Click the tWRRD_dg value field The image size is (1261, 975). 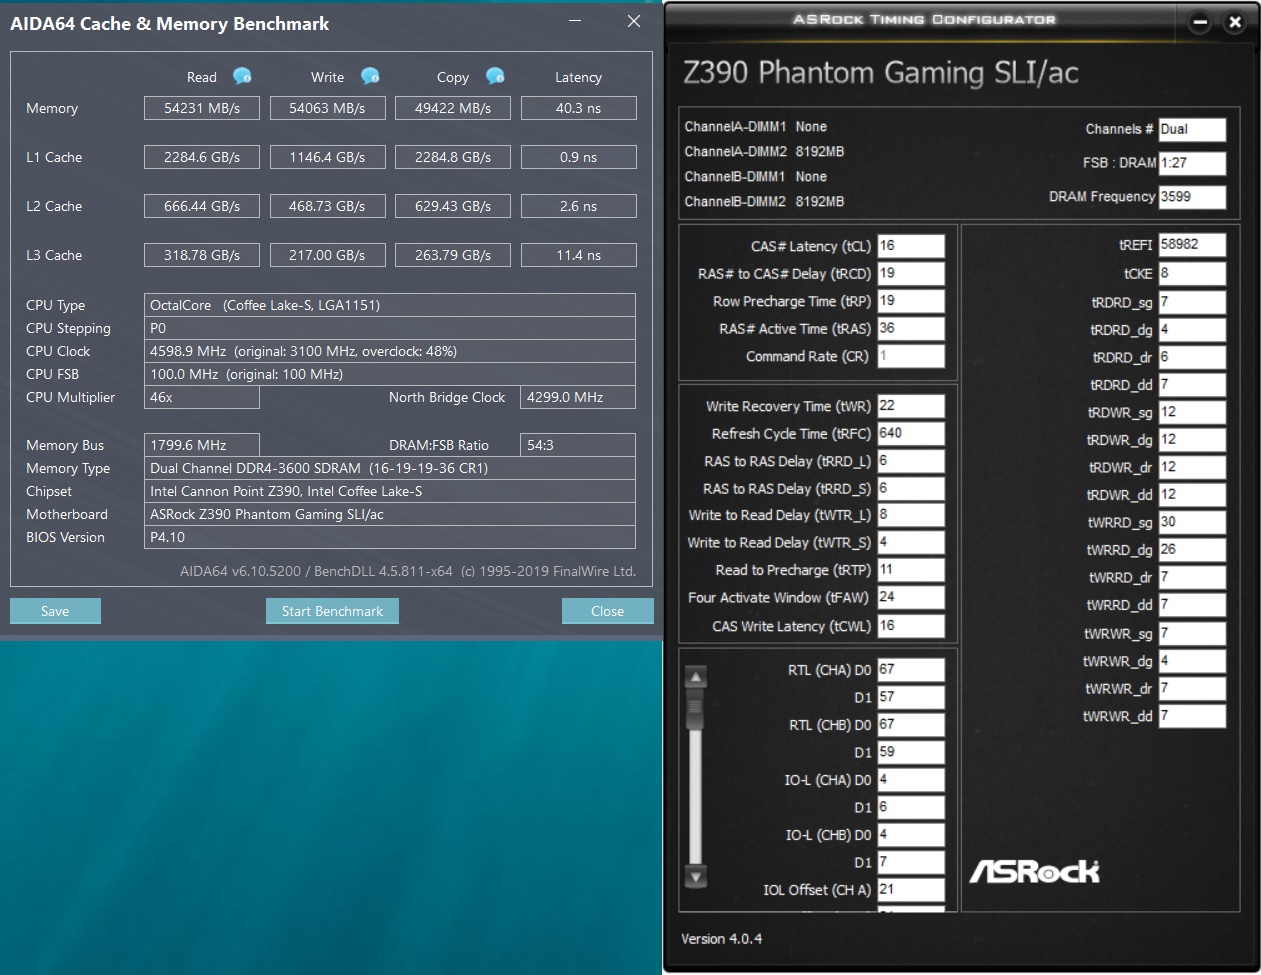pyautogui.click(x=1192, y=550)
